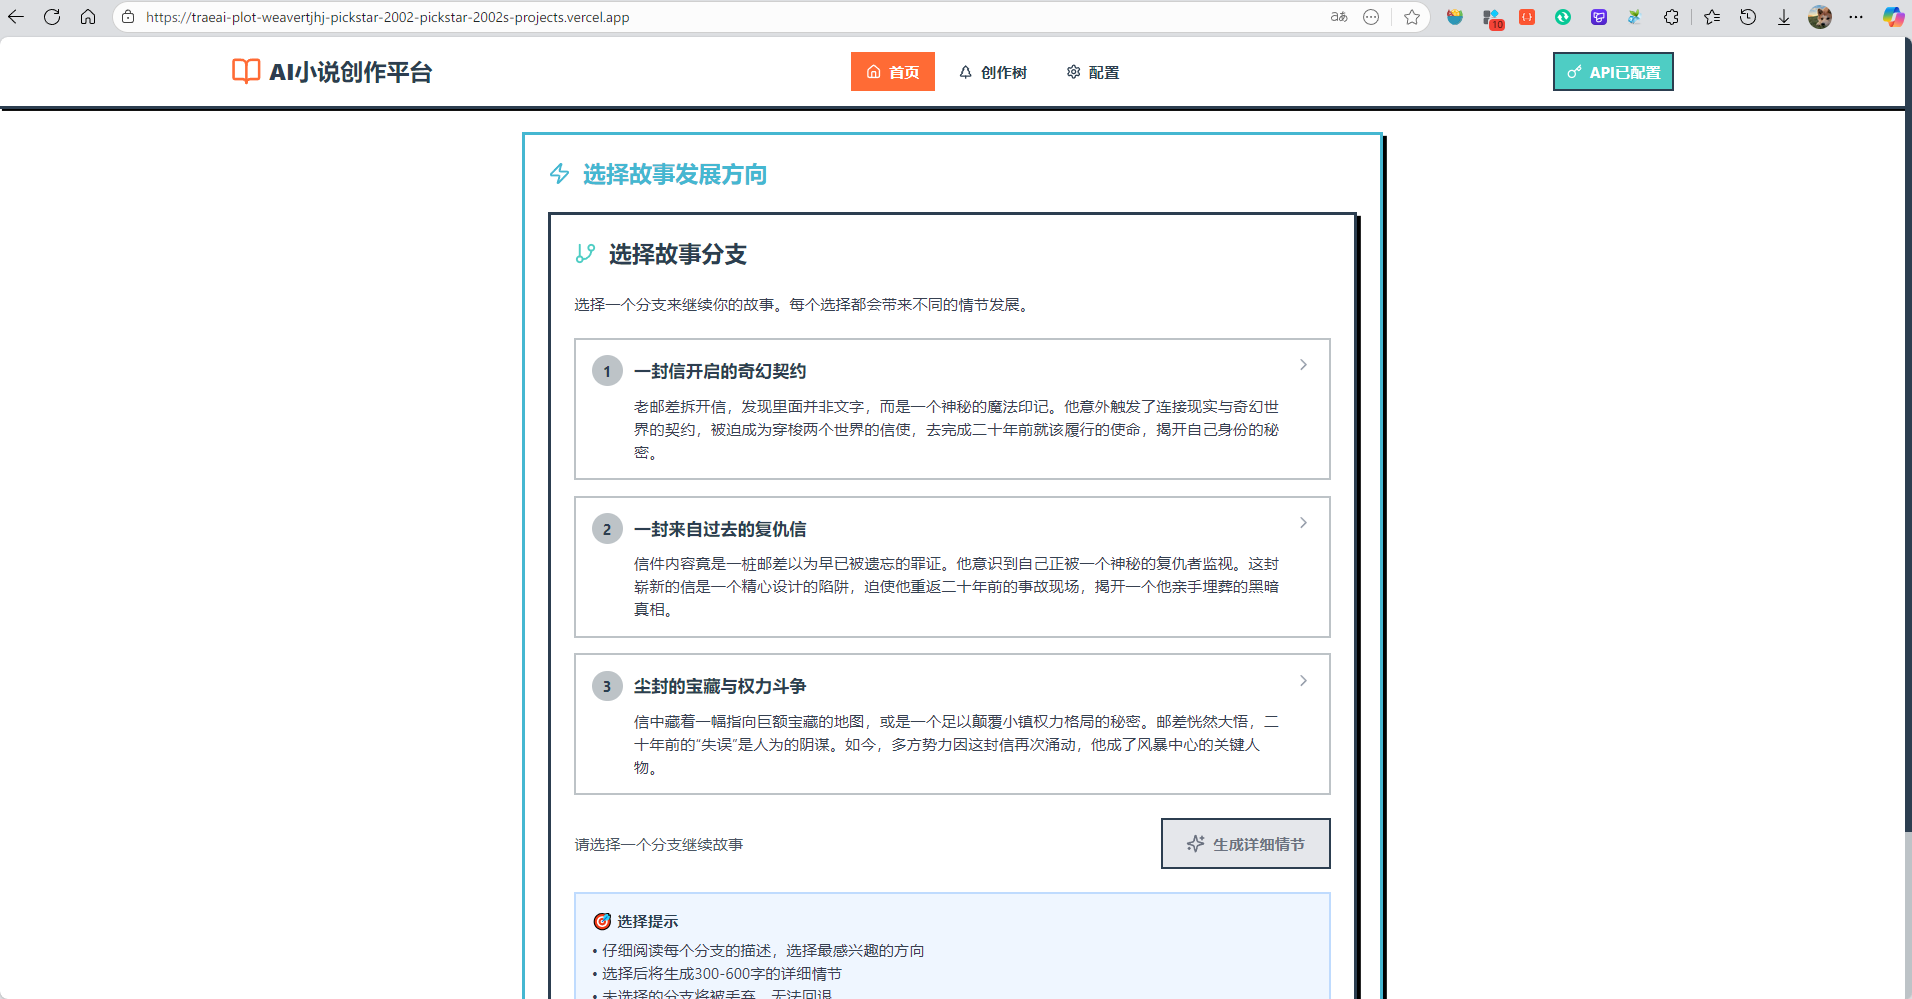
Task: Open the 配置 navigation tab
Action: coord(1093,72)
